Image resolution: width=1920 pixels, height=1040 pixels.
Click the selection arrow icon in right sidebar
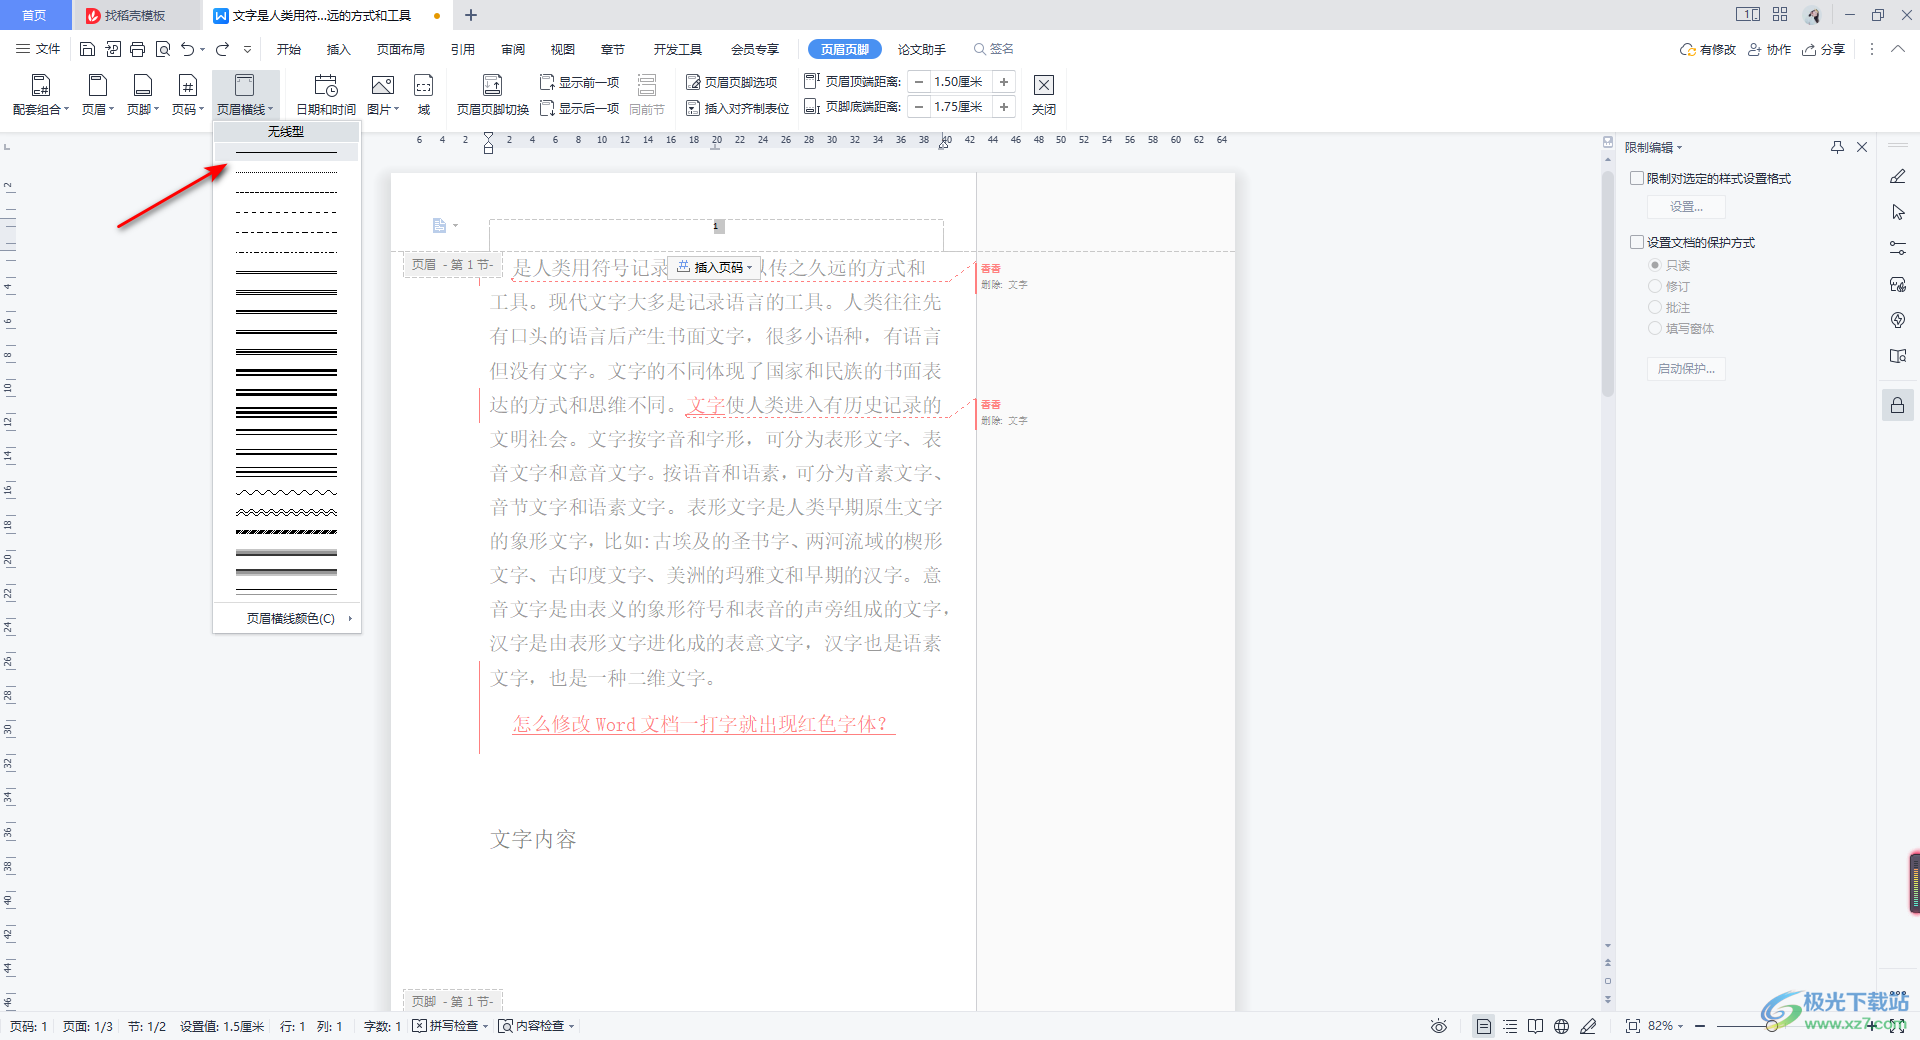pos(1898,212)
